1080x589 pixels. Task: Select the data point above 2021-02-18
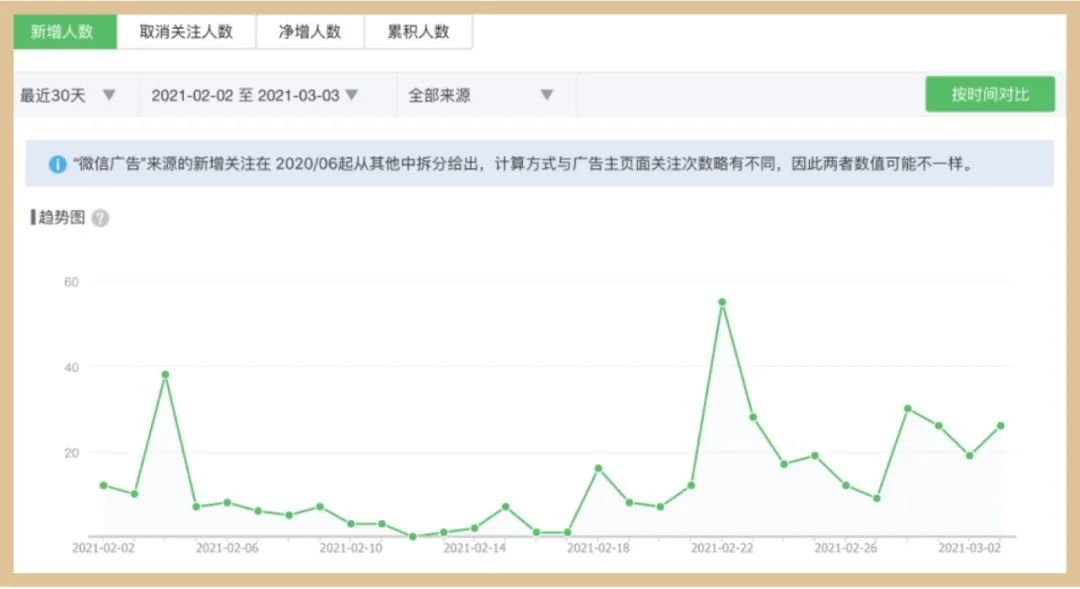click(x=596, y=466)
